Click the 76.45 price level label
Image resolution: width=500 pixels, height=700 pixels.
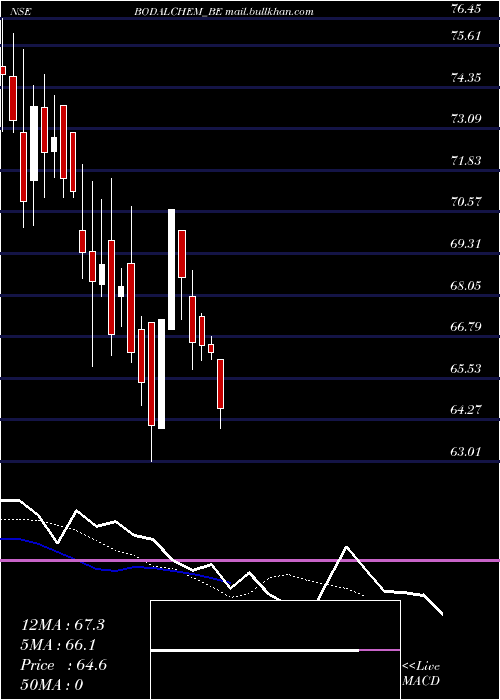point(466,9)
